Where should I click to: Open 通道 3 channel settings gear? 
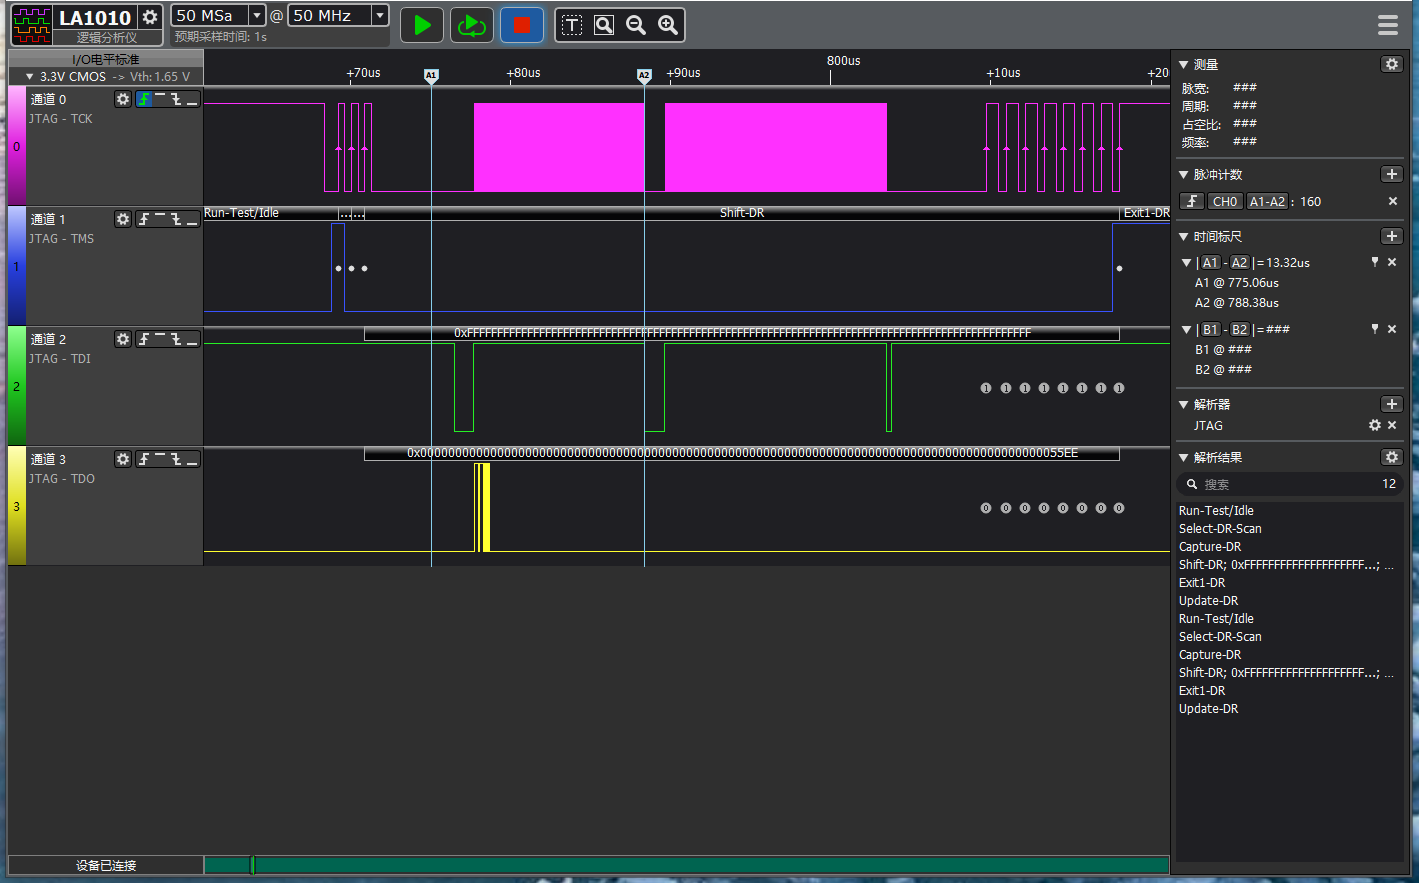pos(123,459)
